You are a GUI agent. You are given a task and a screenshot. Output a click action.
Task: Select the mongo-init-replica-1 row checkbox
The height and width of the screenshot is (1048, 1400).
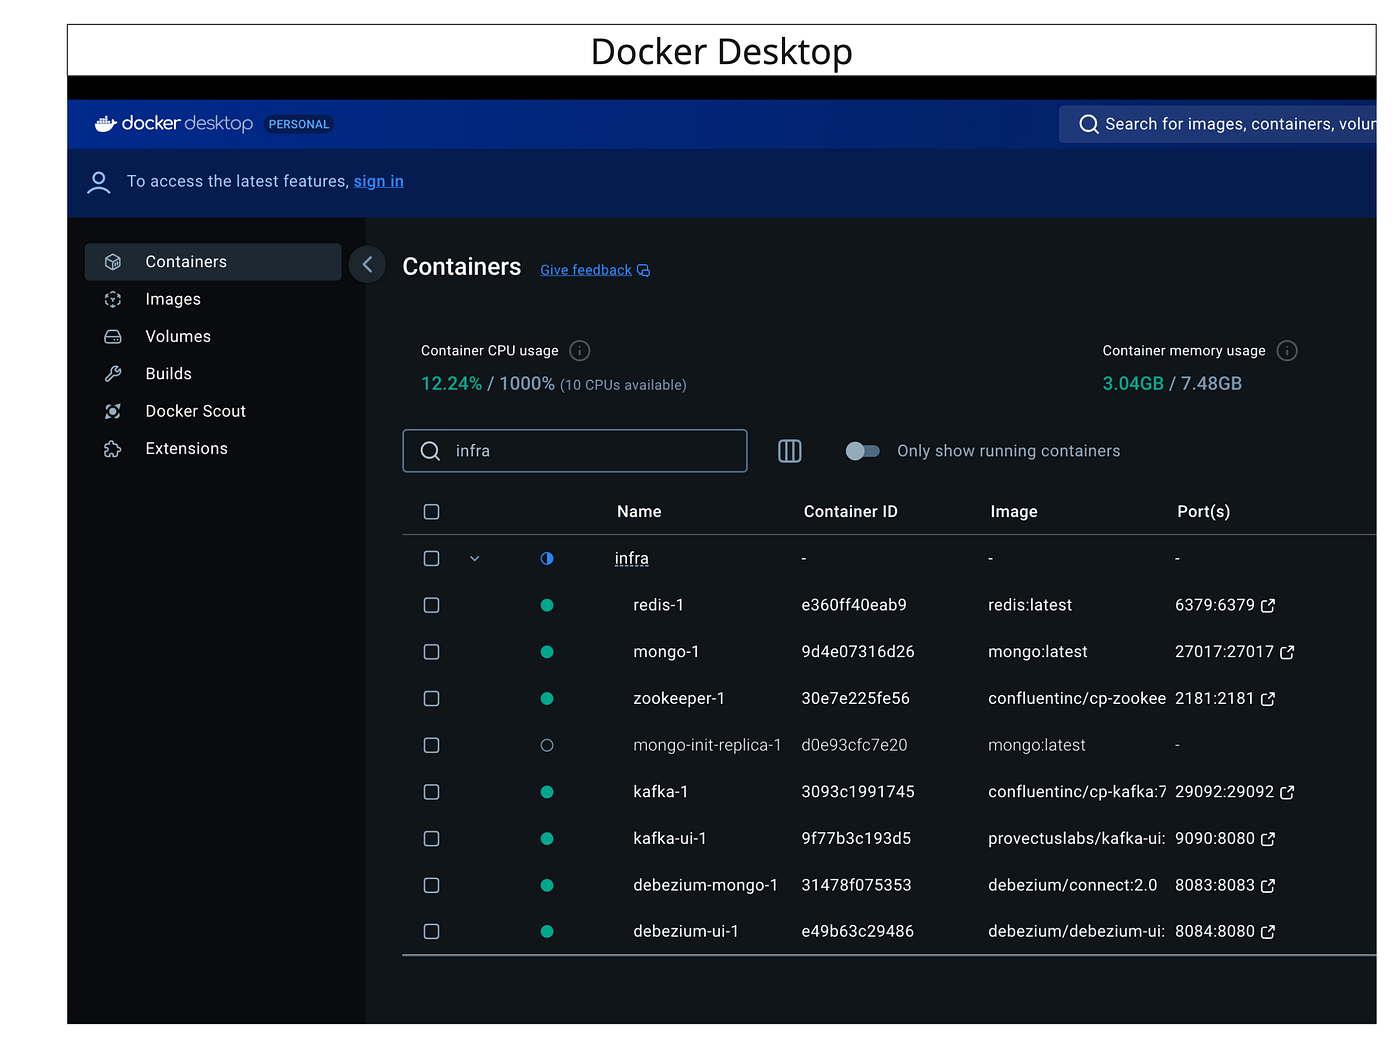[432, 745]
